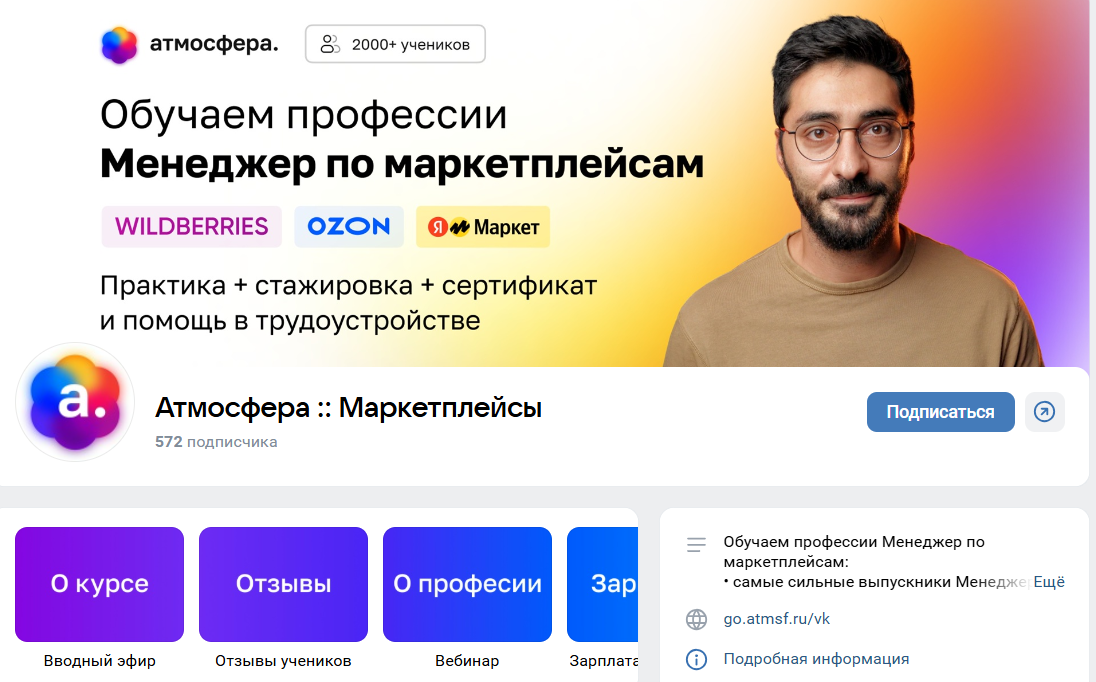
Task: Click the people icon in 2000+ учеников badge
Action: click(x=330, y=44)
